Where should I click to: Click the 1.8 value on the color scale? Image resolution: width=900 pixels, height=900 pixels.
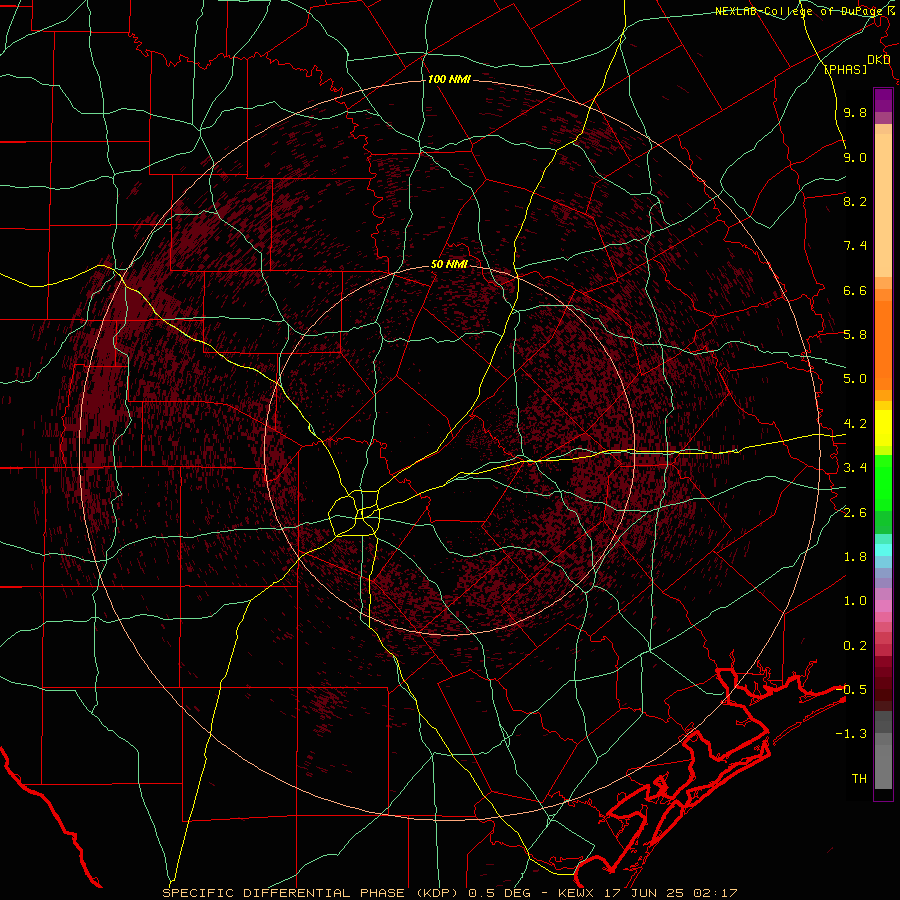coord(855,557)
